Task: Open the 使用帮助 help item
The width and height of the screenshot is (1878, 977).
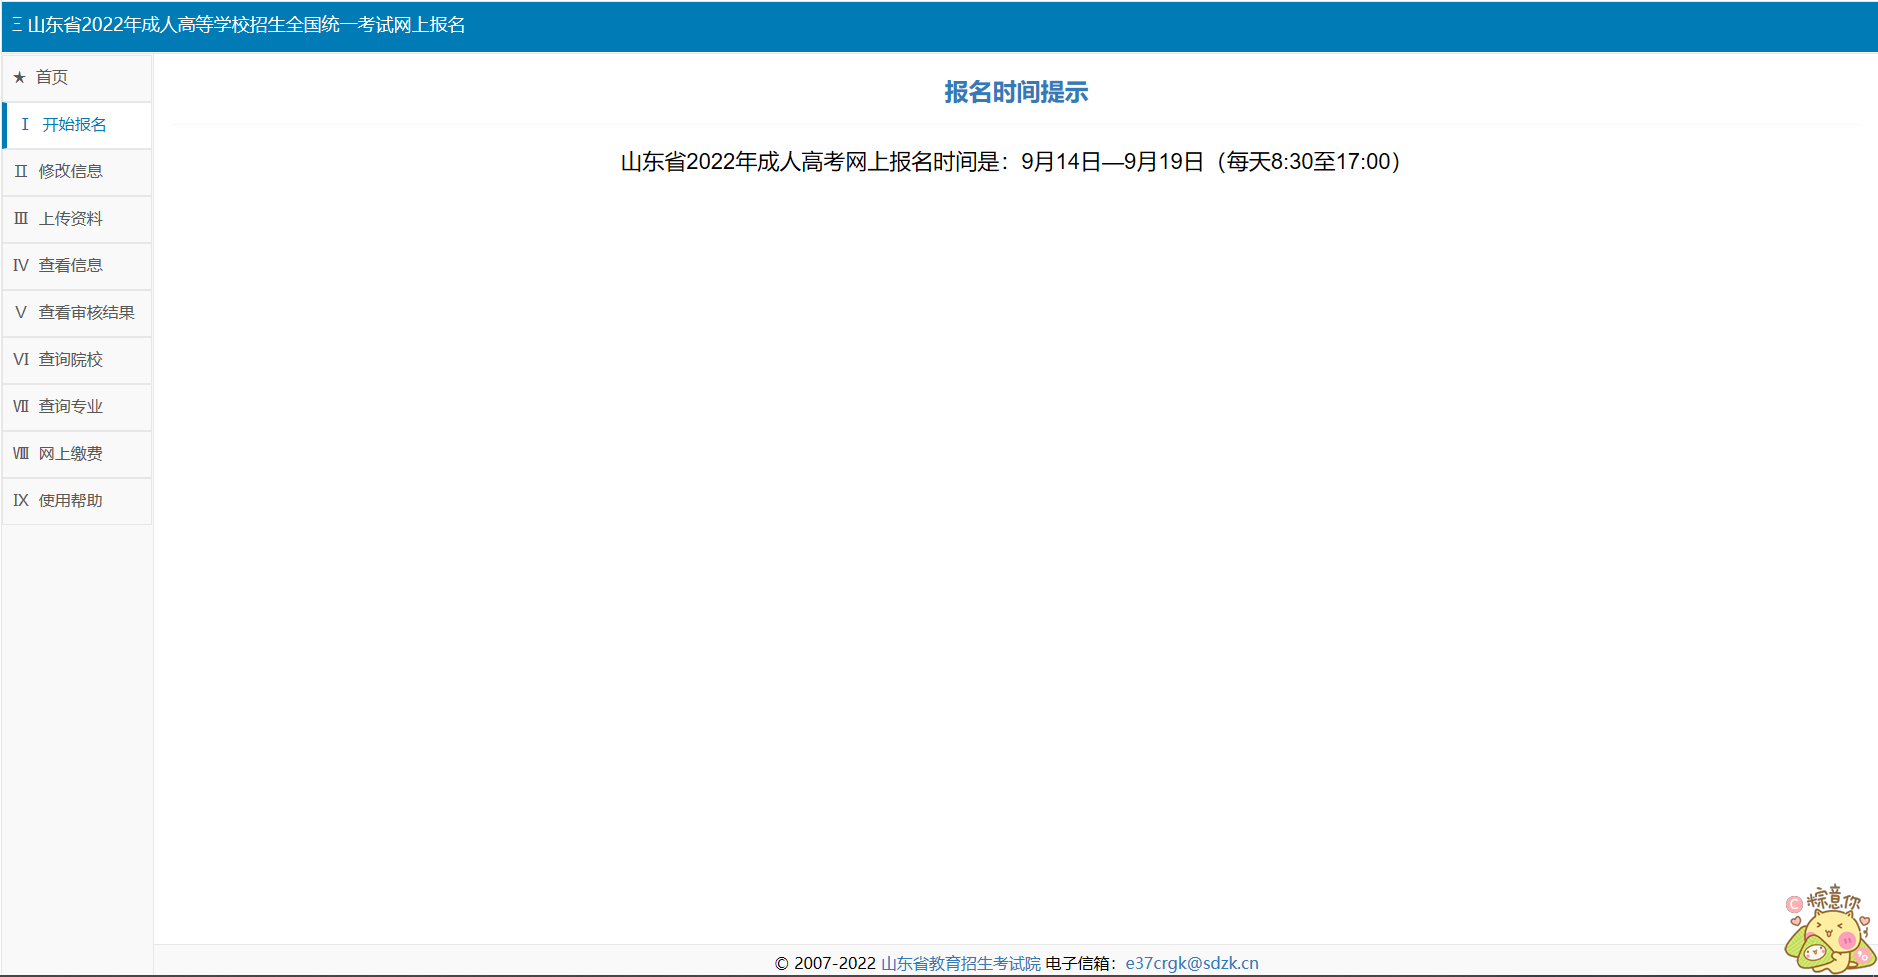Action: tap(70, 501)
